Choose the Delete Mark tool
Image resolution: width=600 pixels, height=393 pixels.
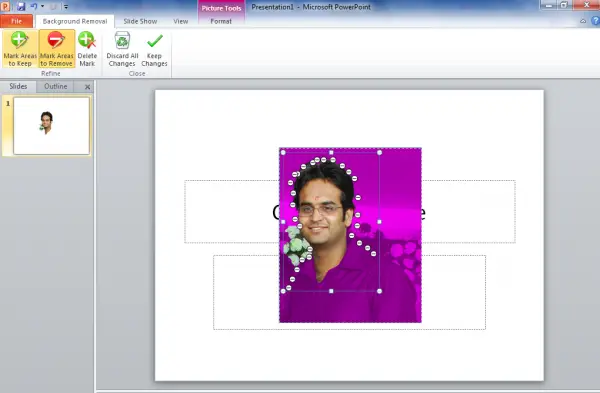pos(87,49)
